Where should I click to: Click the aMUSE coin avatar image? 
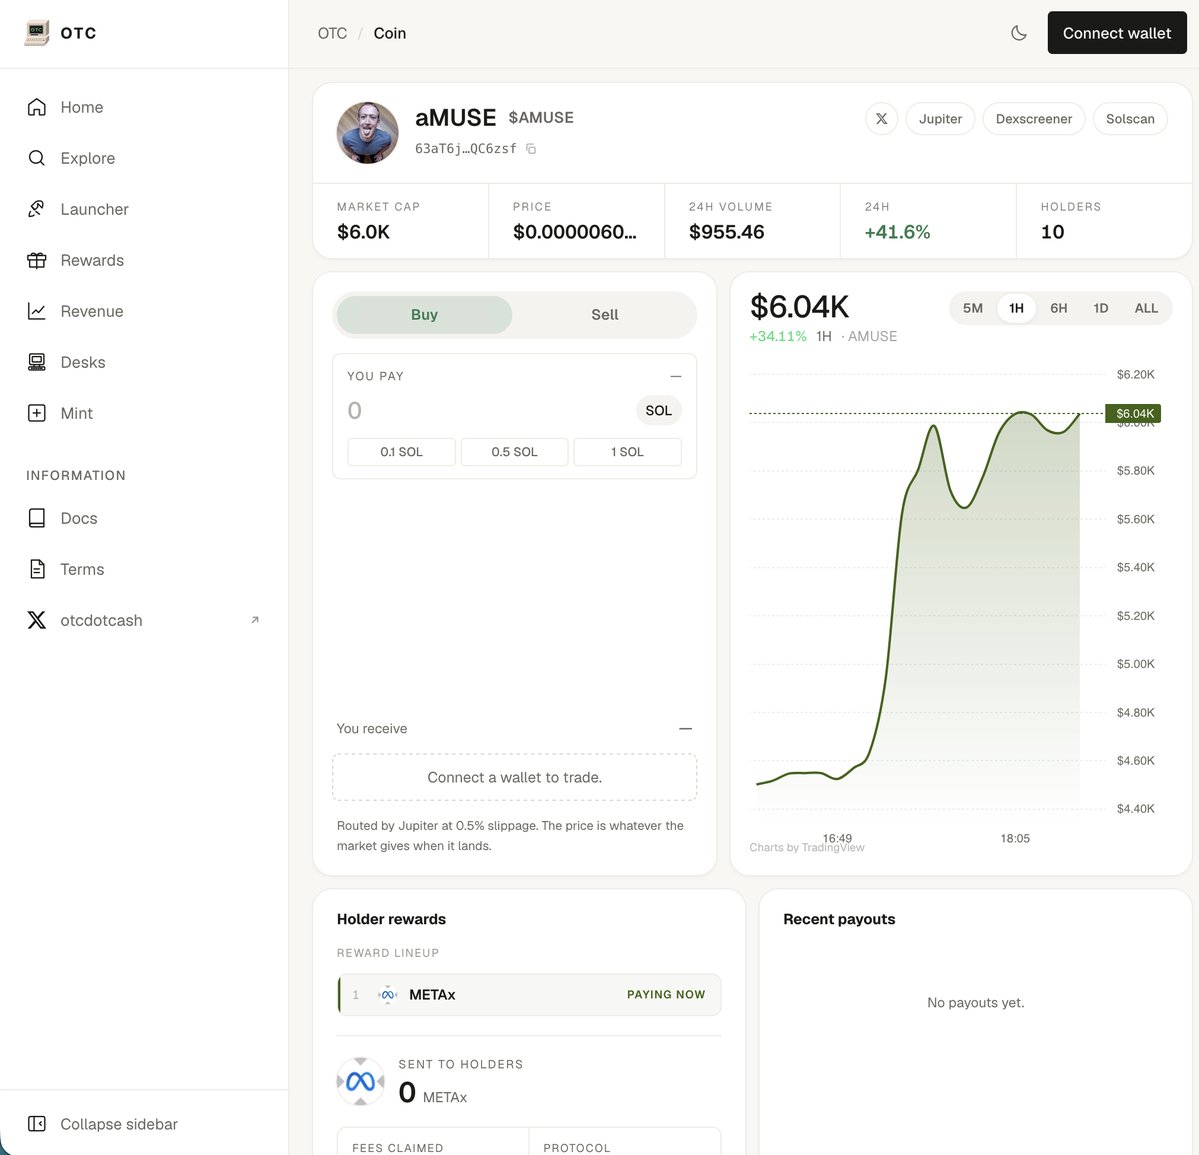pos(367,133)
